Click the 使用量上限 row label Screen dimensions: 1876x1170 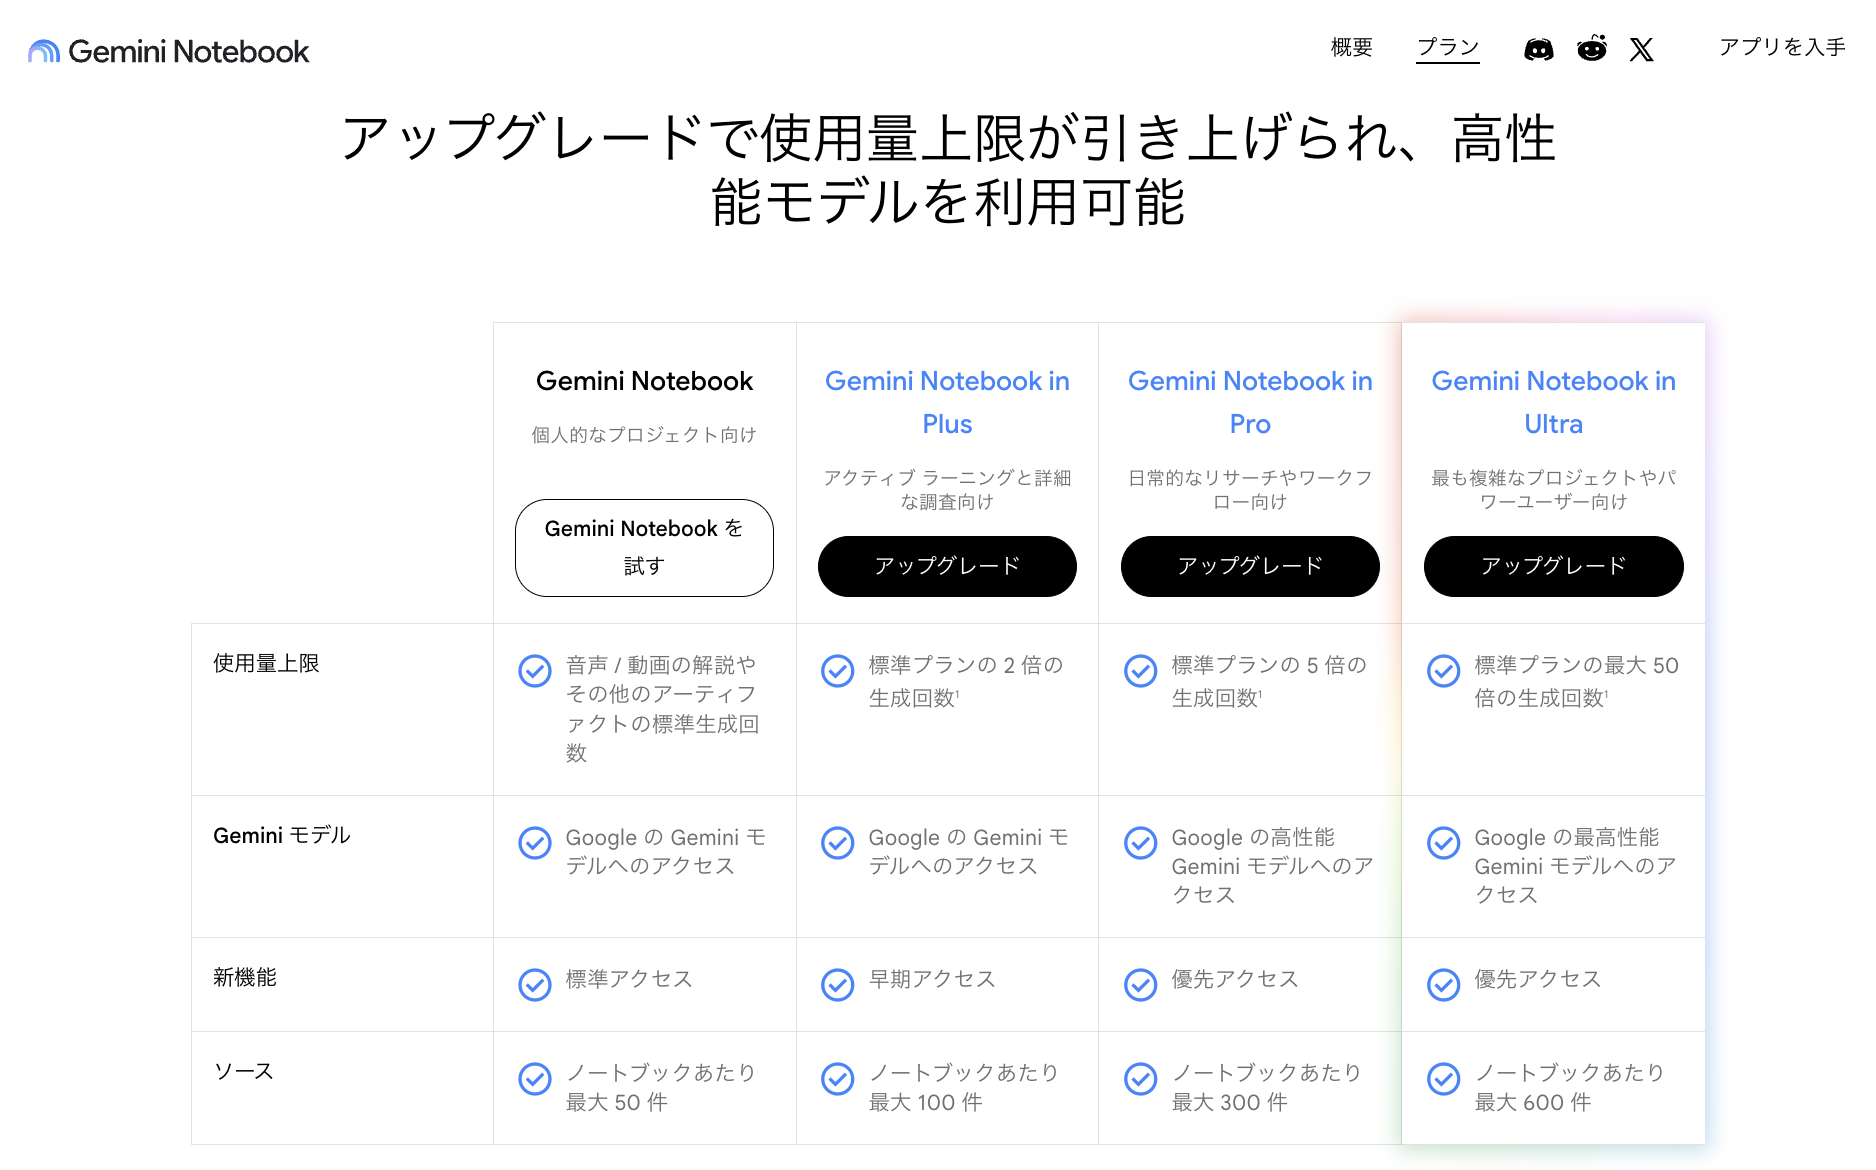266,663
